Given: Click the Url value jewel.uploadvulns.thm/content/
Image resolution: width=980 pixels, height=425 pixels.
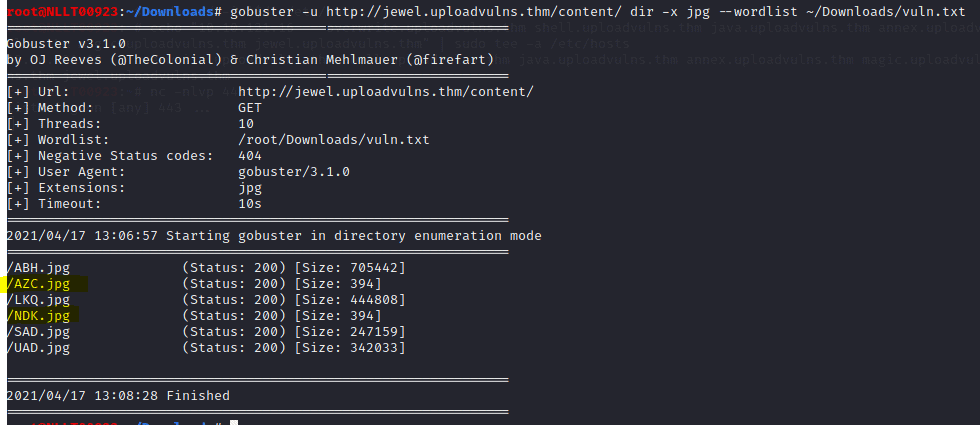Looking at the screenshot, I should point(386,92).
